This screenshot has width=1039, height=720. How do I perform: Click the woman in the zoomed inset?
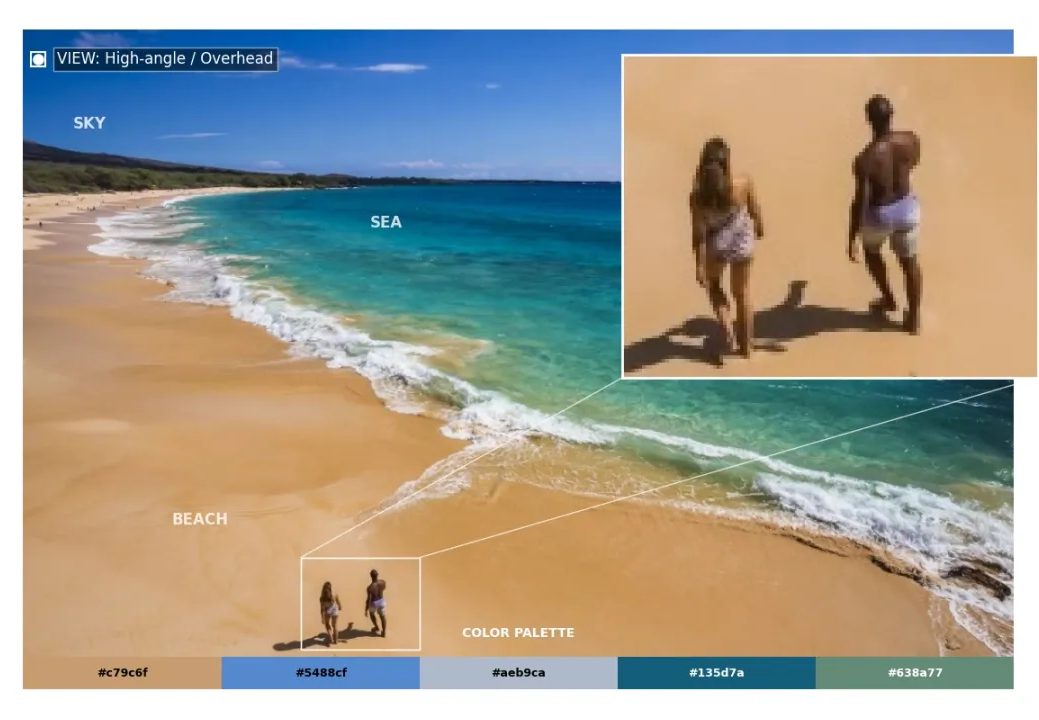(x=727, y=240)
